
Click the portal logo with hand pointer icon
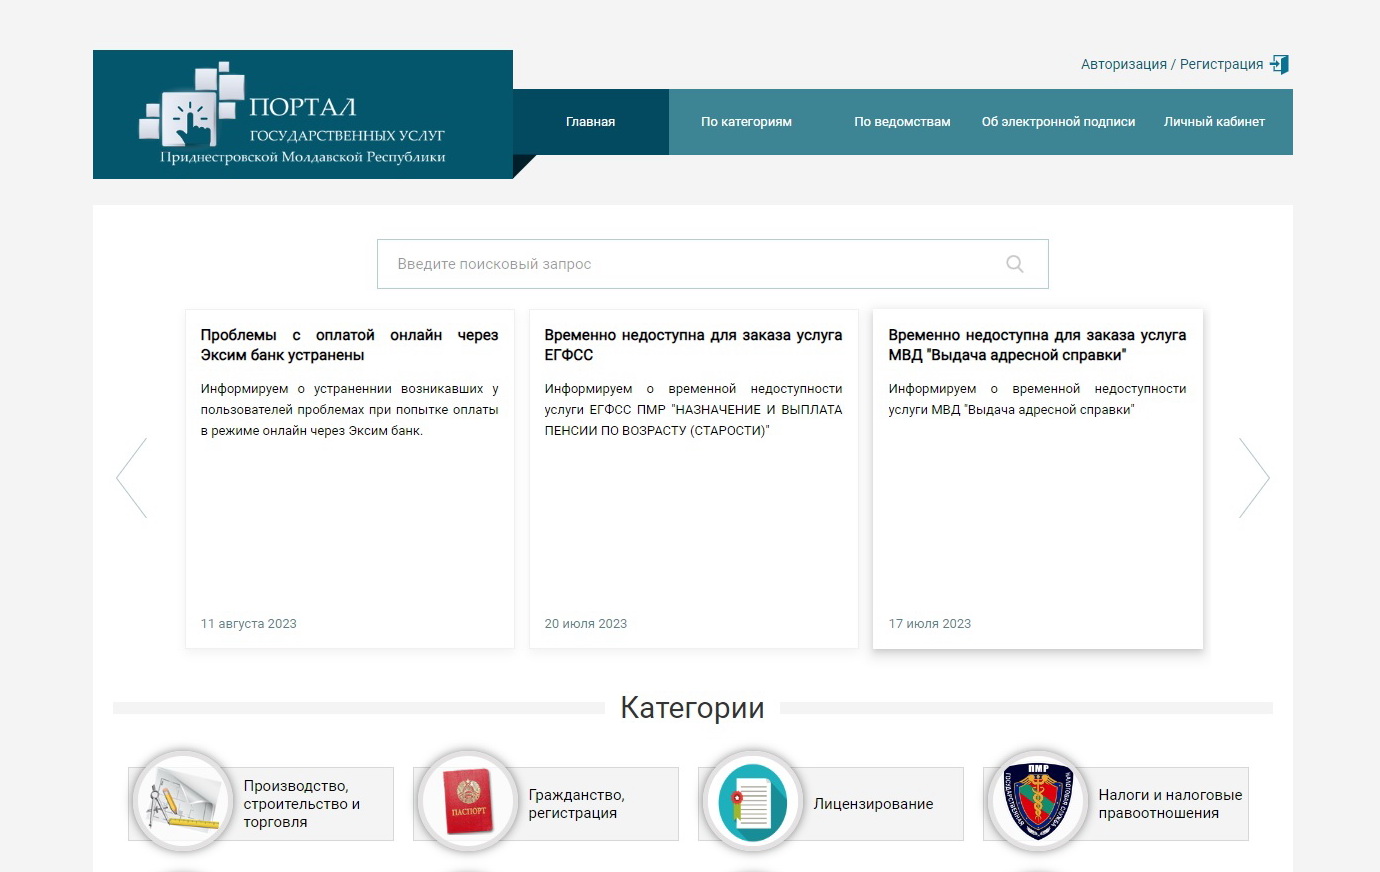pos(302,114)
